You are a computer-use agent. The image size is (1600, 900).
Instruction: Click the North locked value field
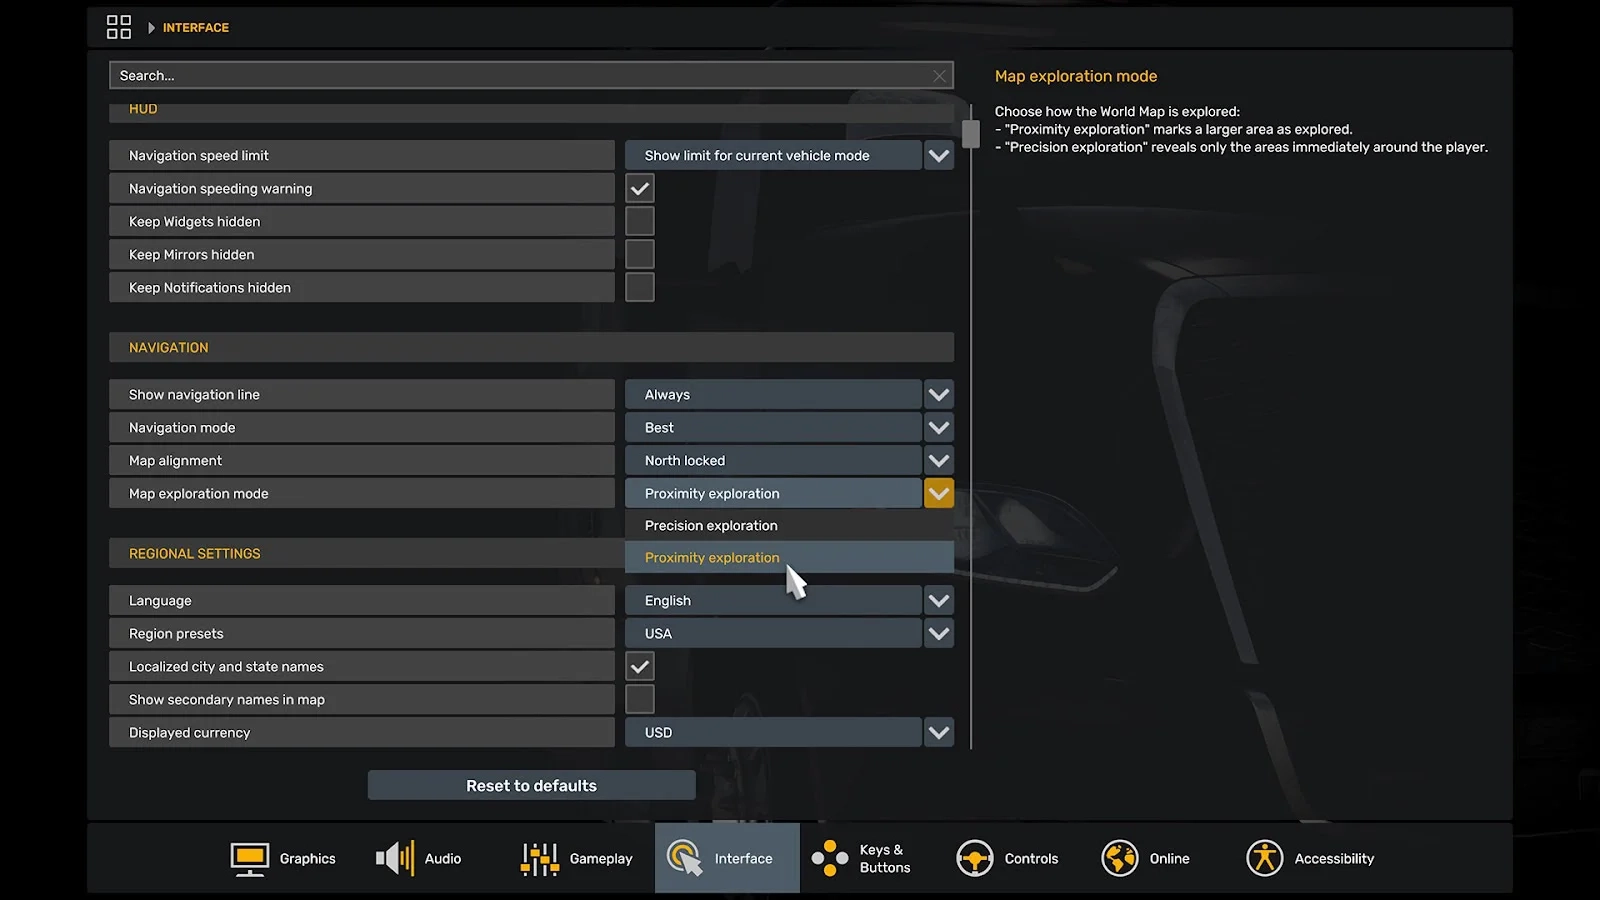(x=773, y=460)
